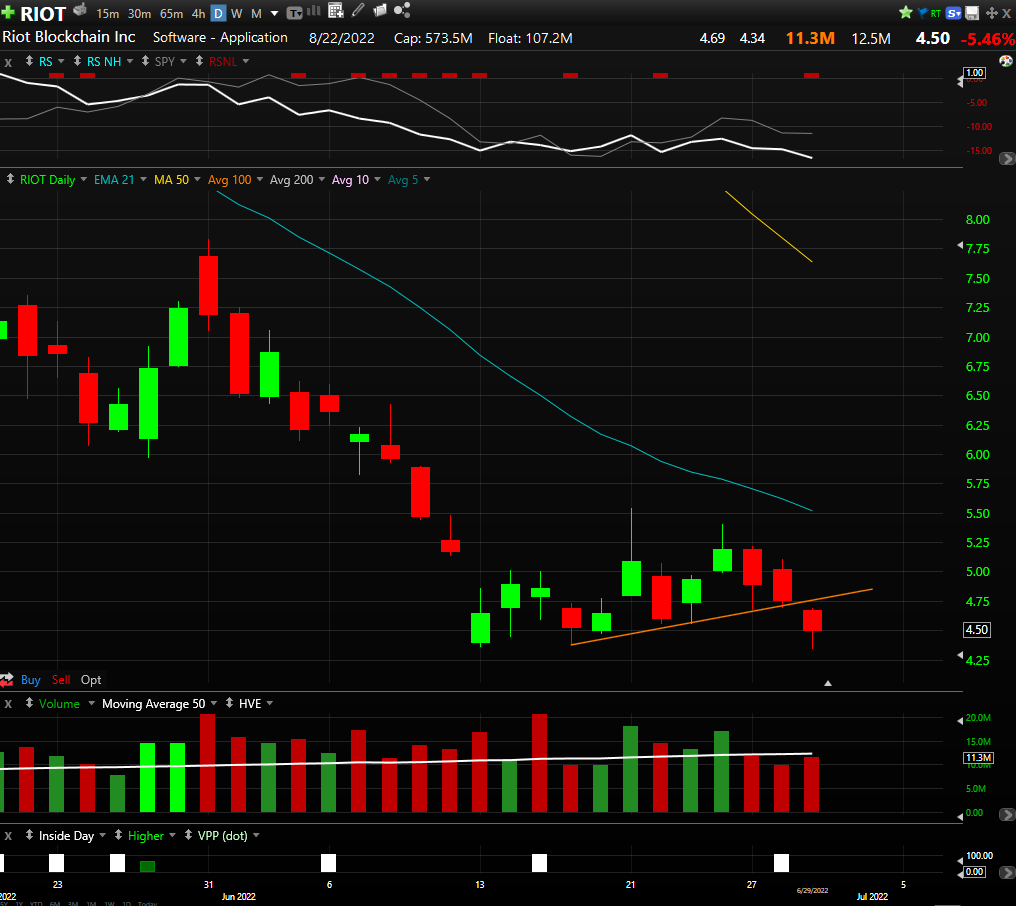Click the blue flag icon
The width and height of the screenshot is (1016, 906).
click(923, 13)
